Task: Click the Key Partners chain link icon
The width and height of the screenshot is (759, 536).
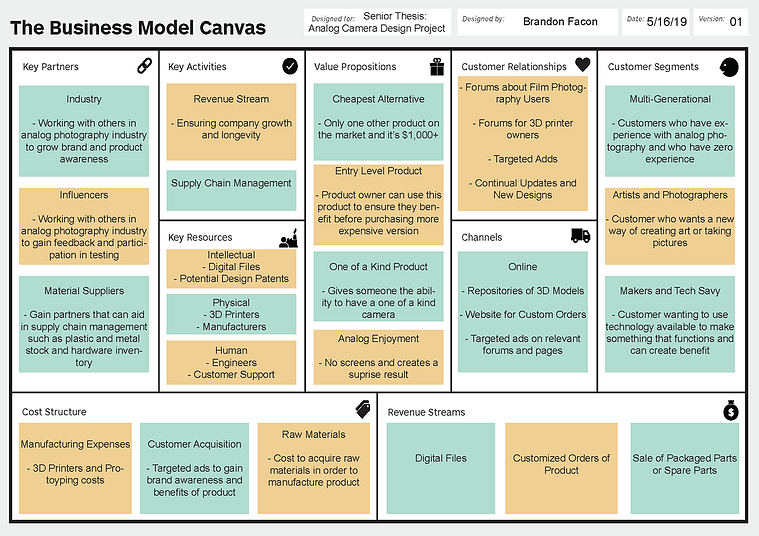Action: pyautogui.click(x=144, y=65)
